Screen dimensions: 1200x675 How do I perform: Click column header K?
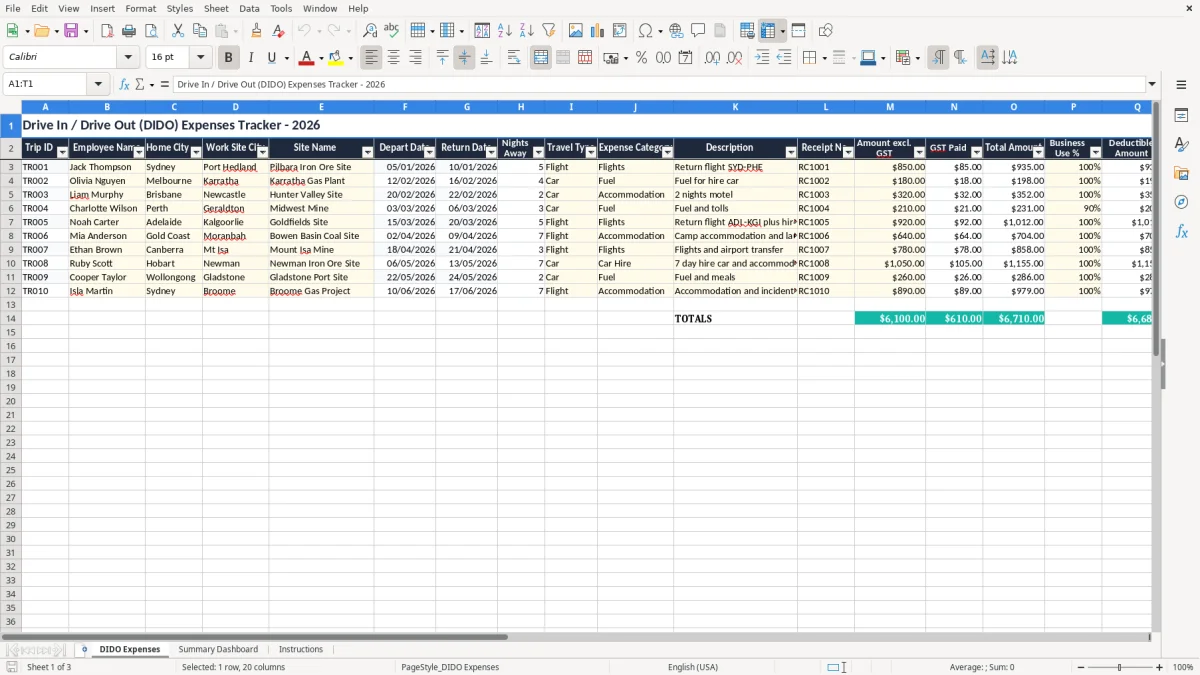[735, 107]
